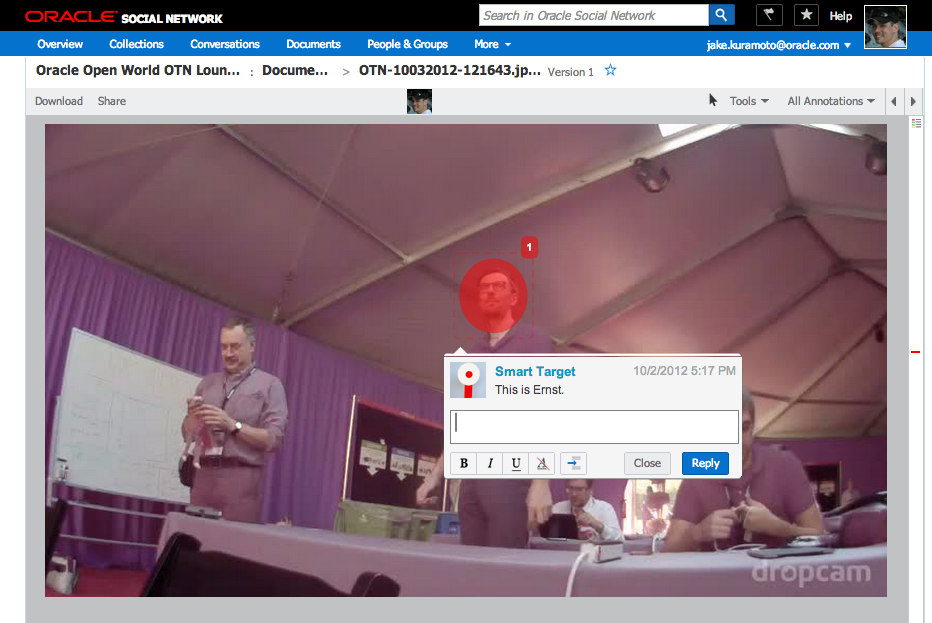Click the indent icon in reply toolbar
This screenshot has height=623, width=932.
(573, 463)
